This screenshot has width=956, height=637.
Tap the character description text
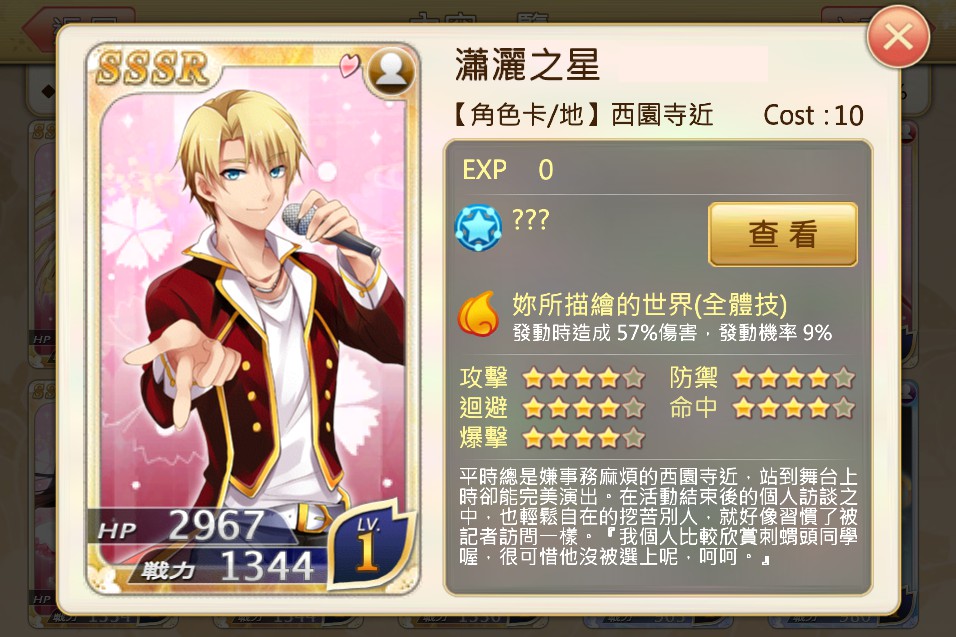(658, 516)
